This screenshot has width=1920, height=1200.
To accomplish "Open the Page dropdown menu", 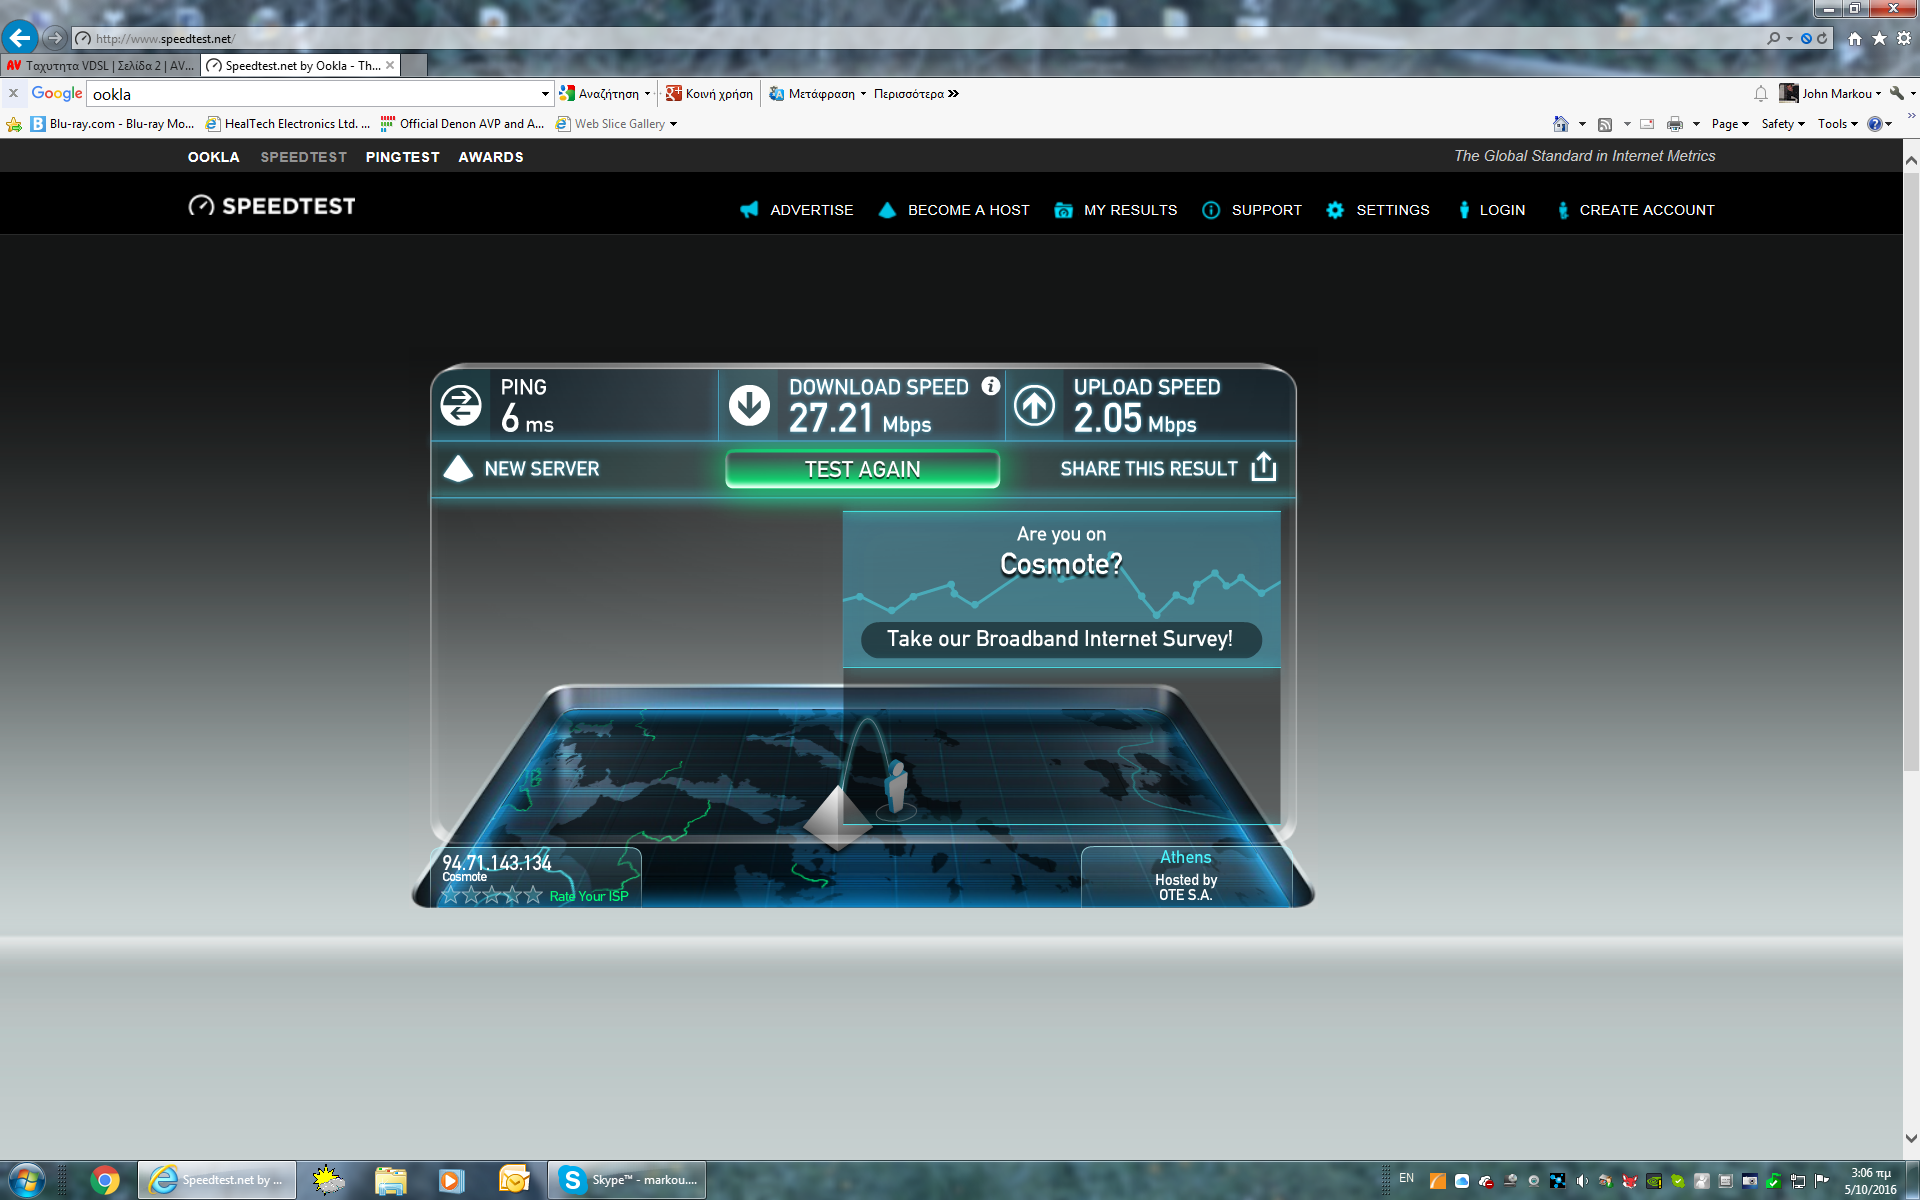I will 1730,124.
